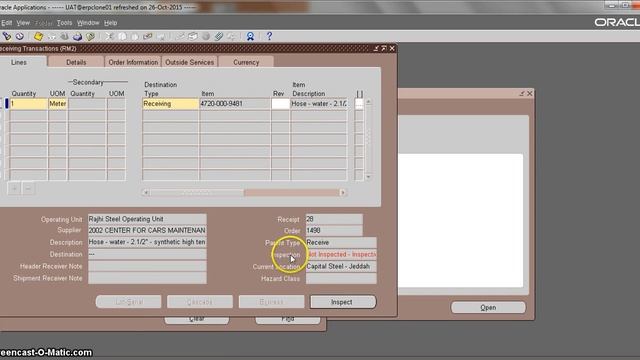
Task: Click the yellow Save toolbar icon
Action: tap(38, 36)
